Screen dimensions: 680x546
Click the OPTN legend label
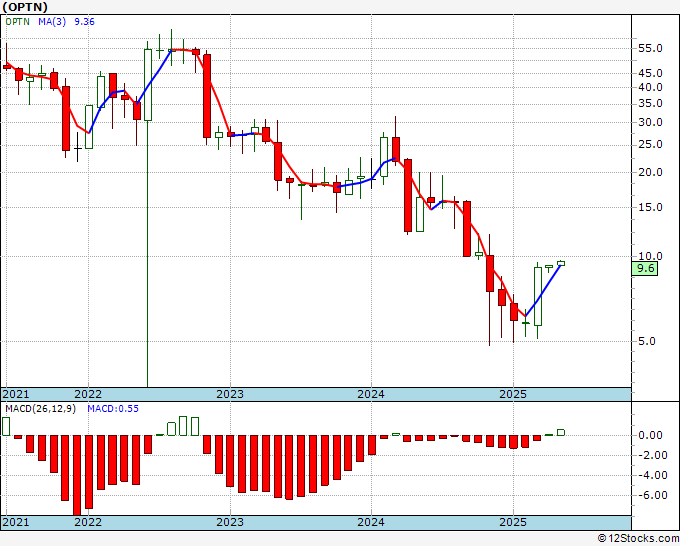[x=17, y=22]
